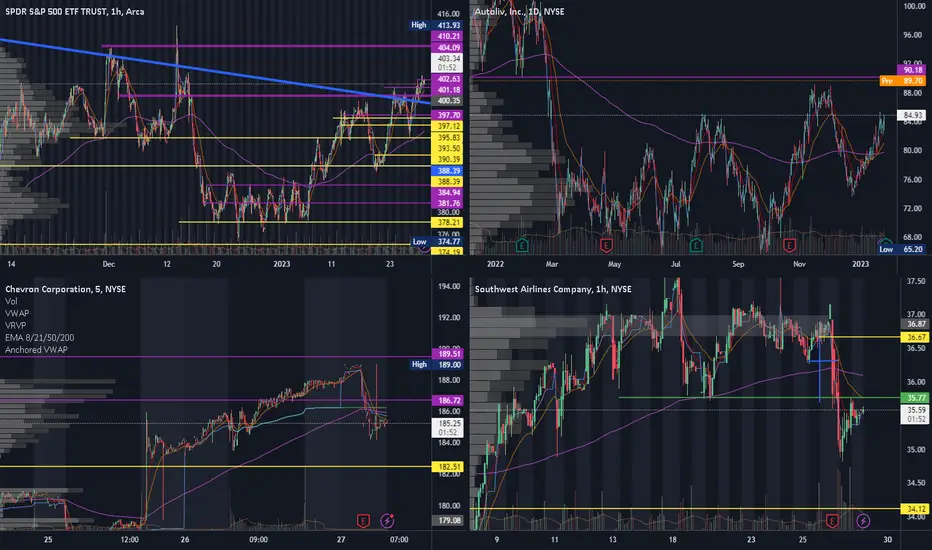932x550 pixels.
Task: Select the SPDR S&P 500 ETF TRUST chart title
Action: click(74, 11)
